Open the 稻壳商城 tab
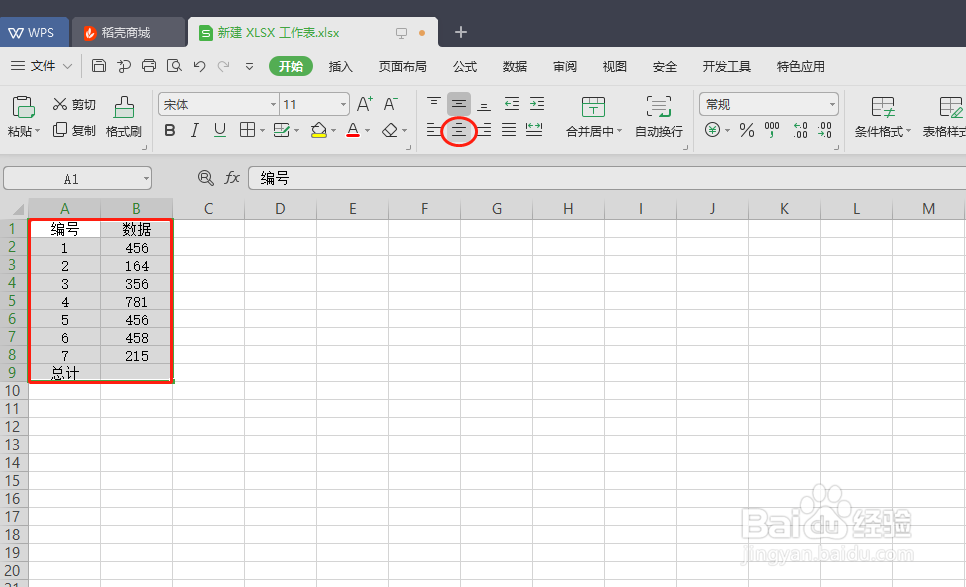Image resolution: width=966 pixels, height=587 pixels. 128,33
